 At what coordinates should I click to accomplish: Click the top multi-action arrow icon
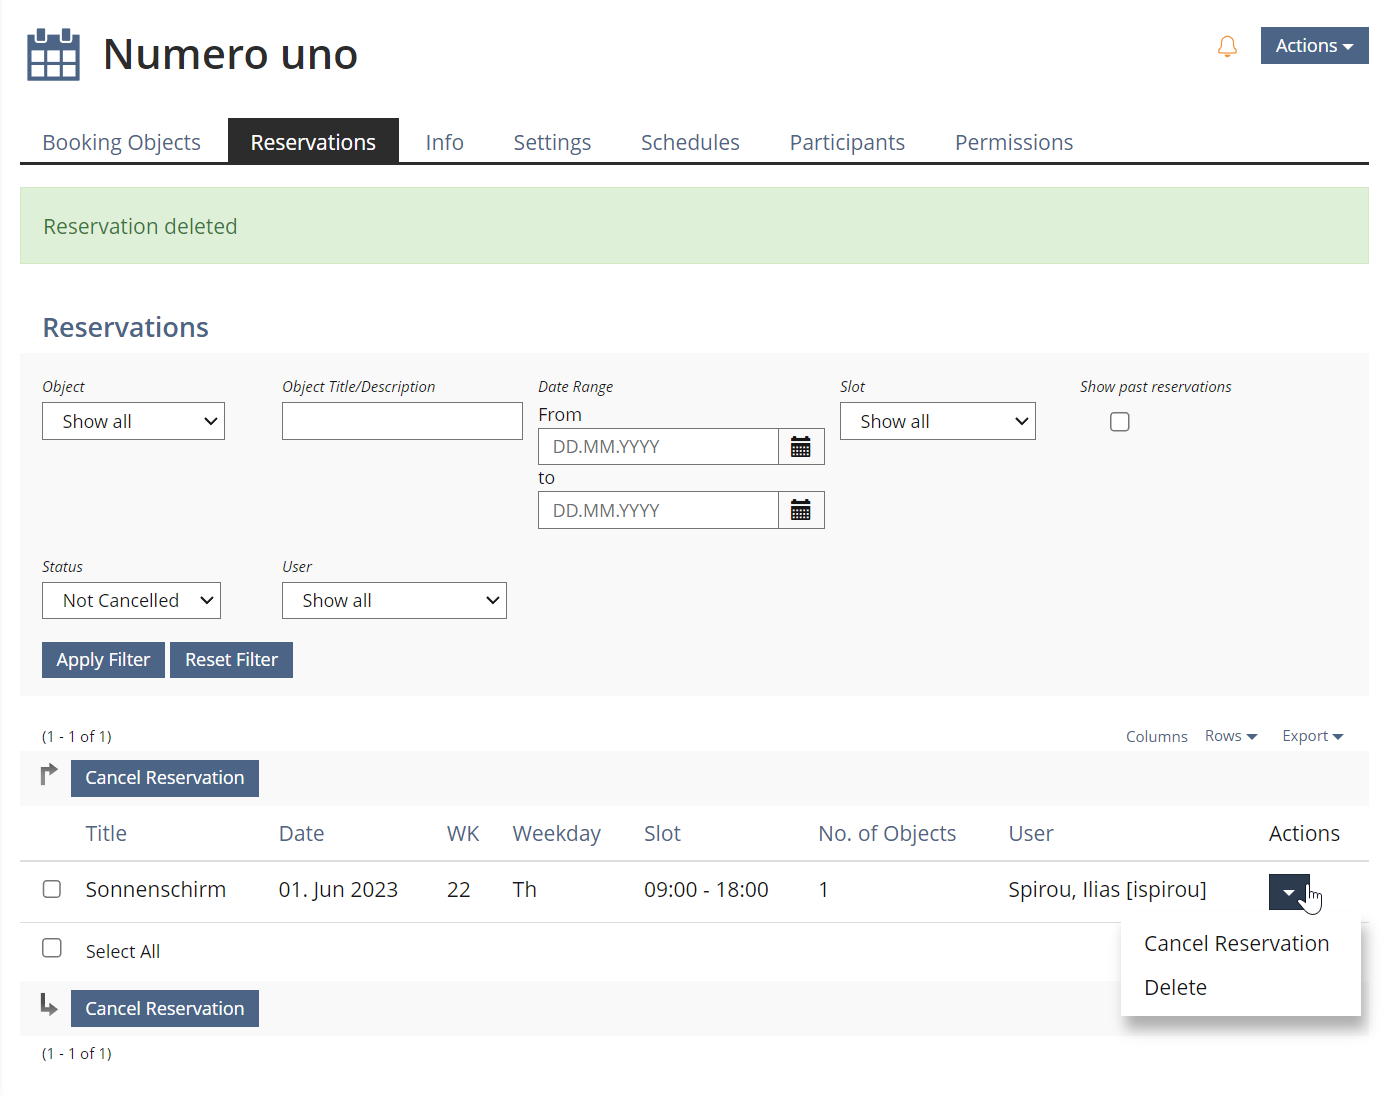tap(49, 775)
